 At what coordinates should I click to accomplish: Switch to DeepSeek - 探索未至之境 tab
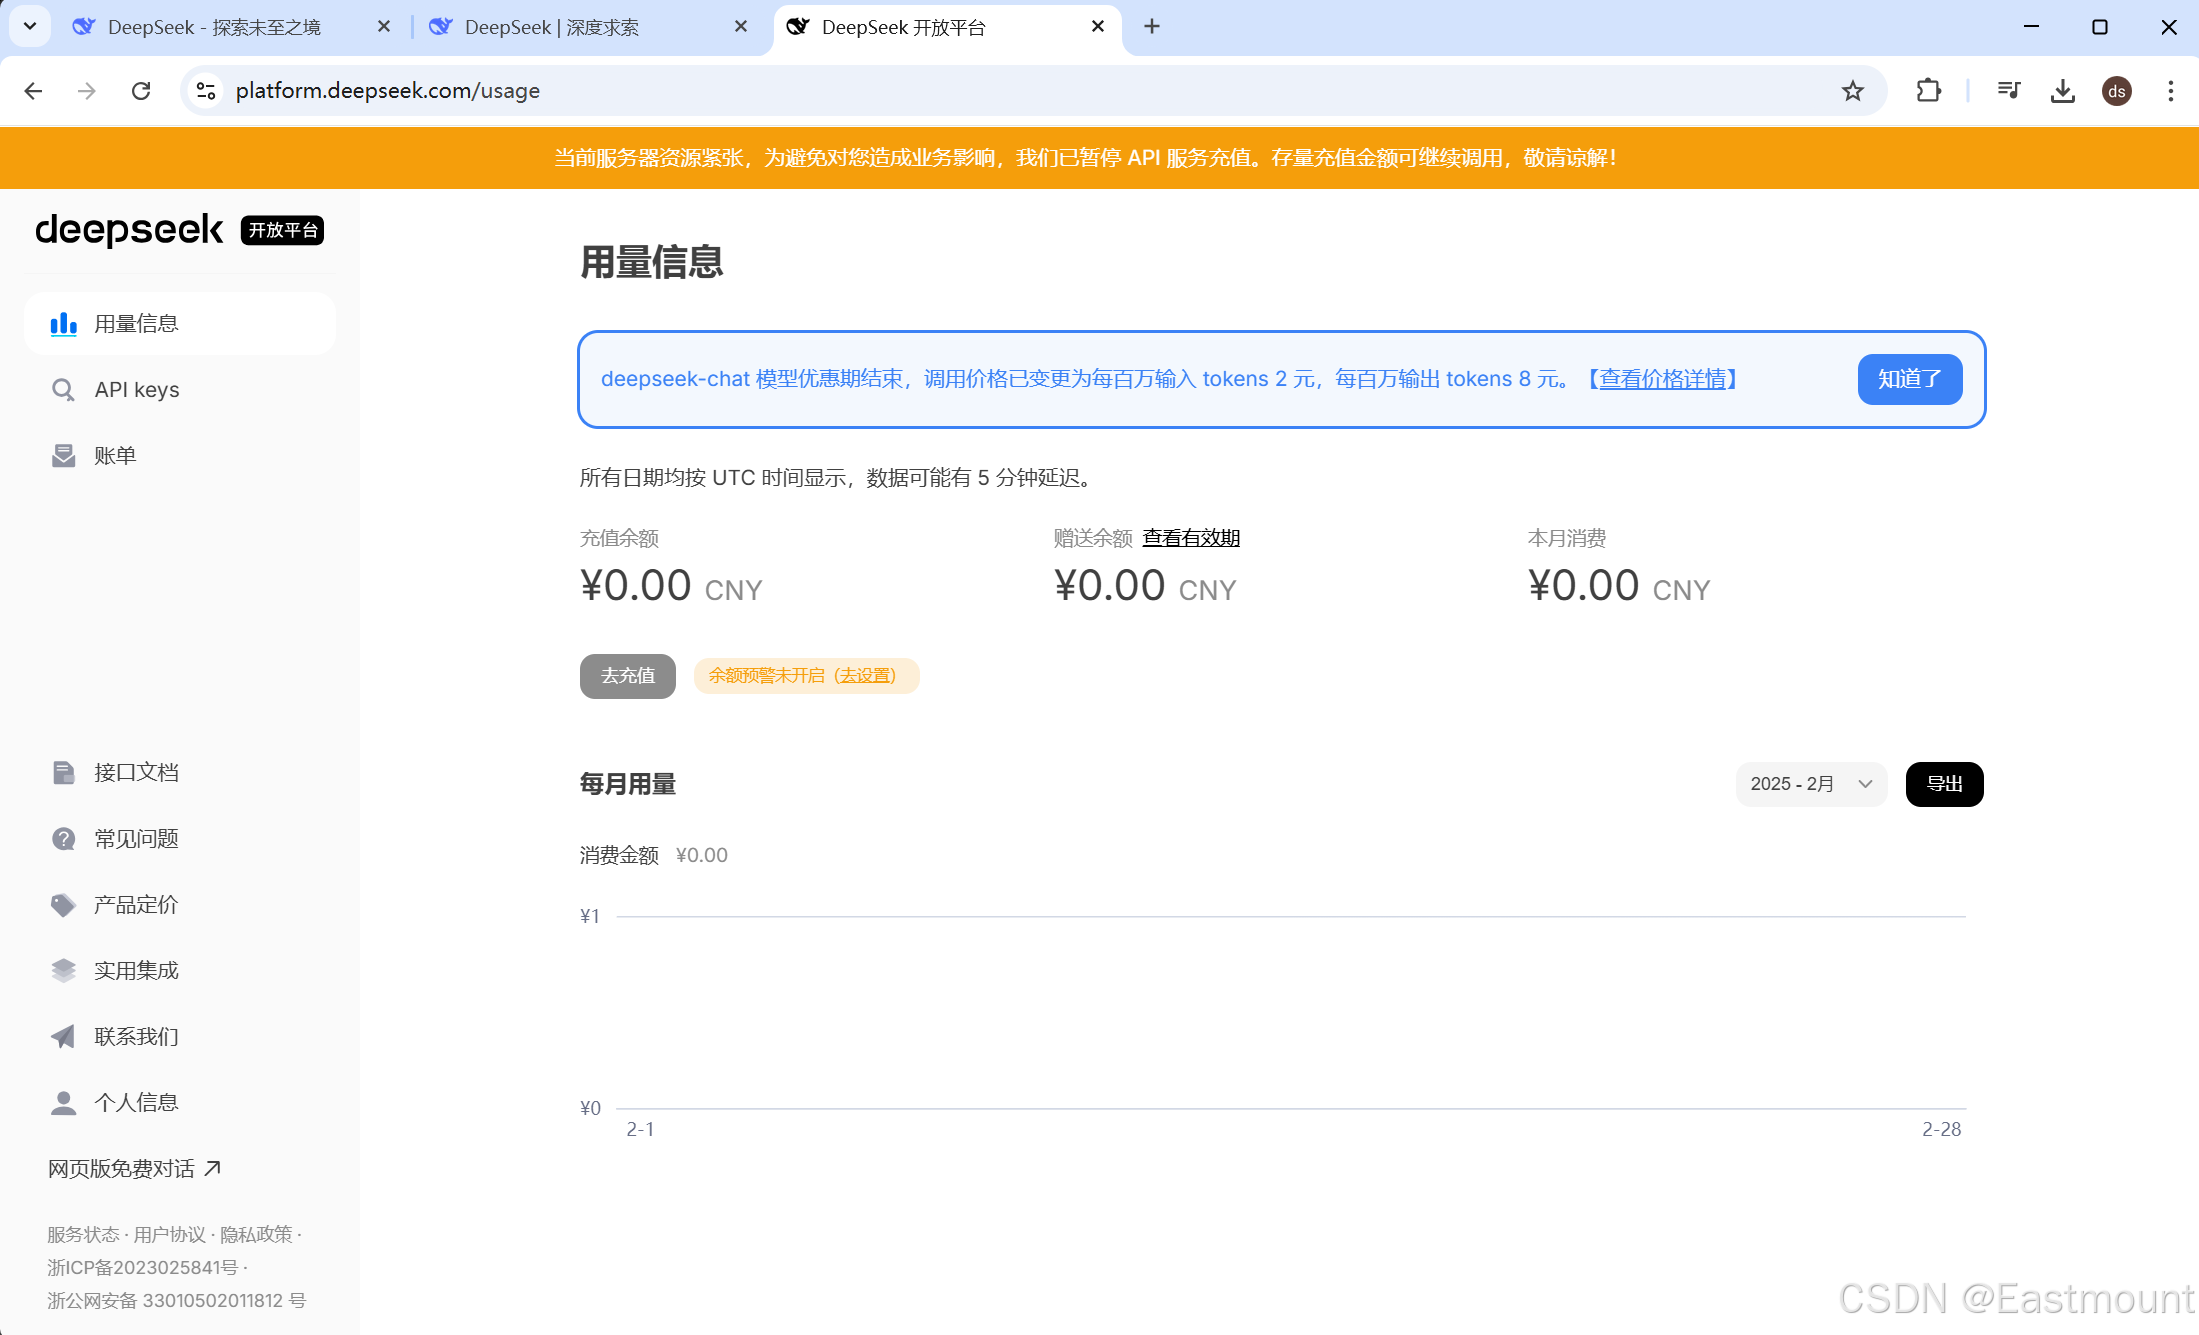214,27
